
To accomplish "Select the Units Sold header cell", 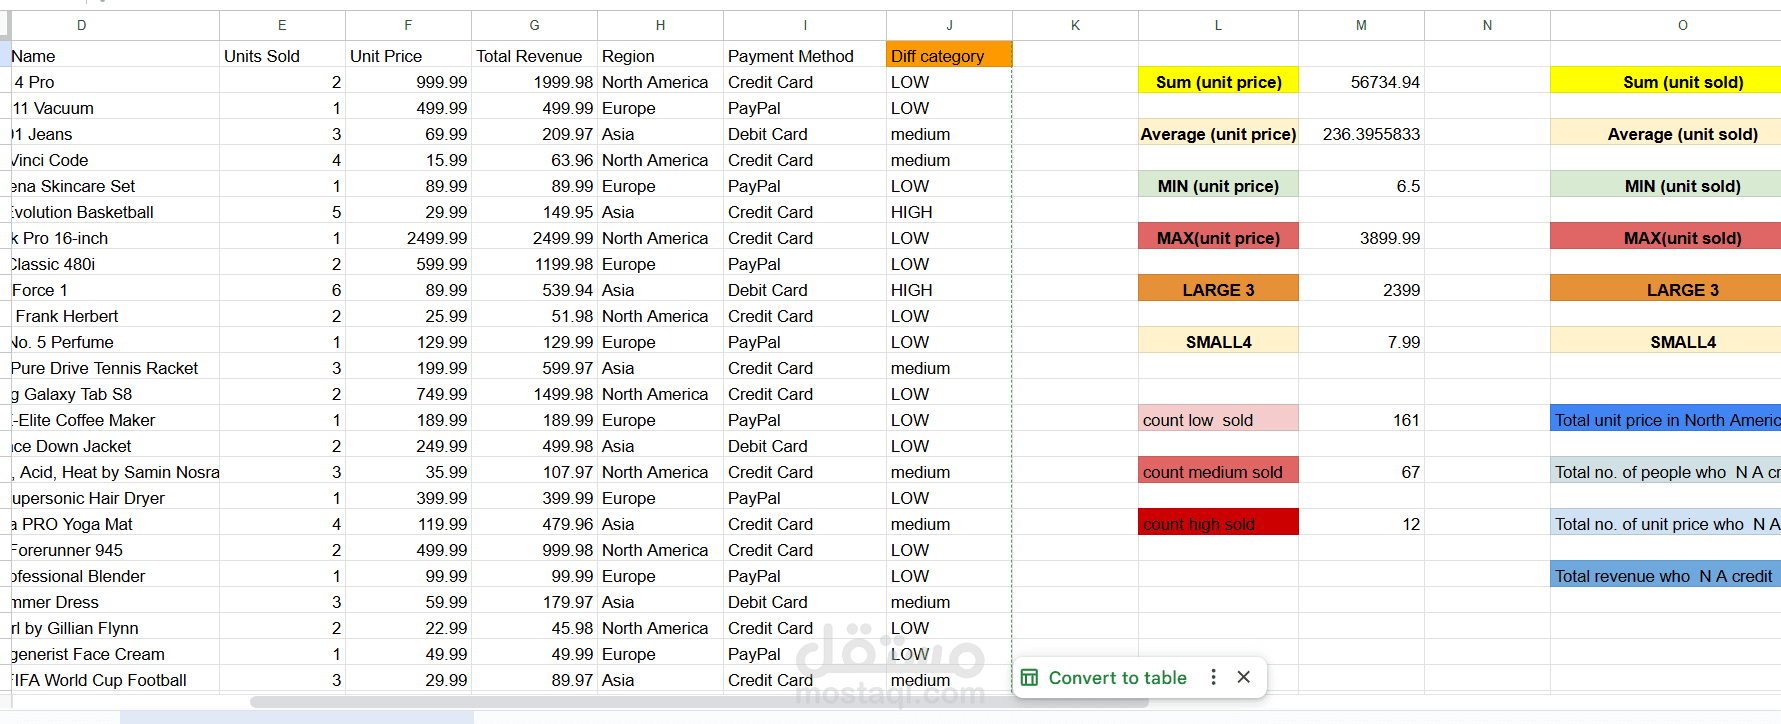I will coord(282,56).
